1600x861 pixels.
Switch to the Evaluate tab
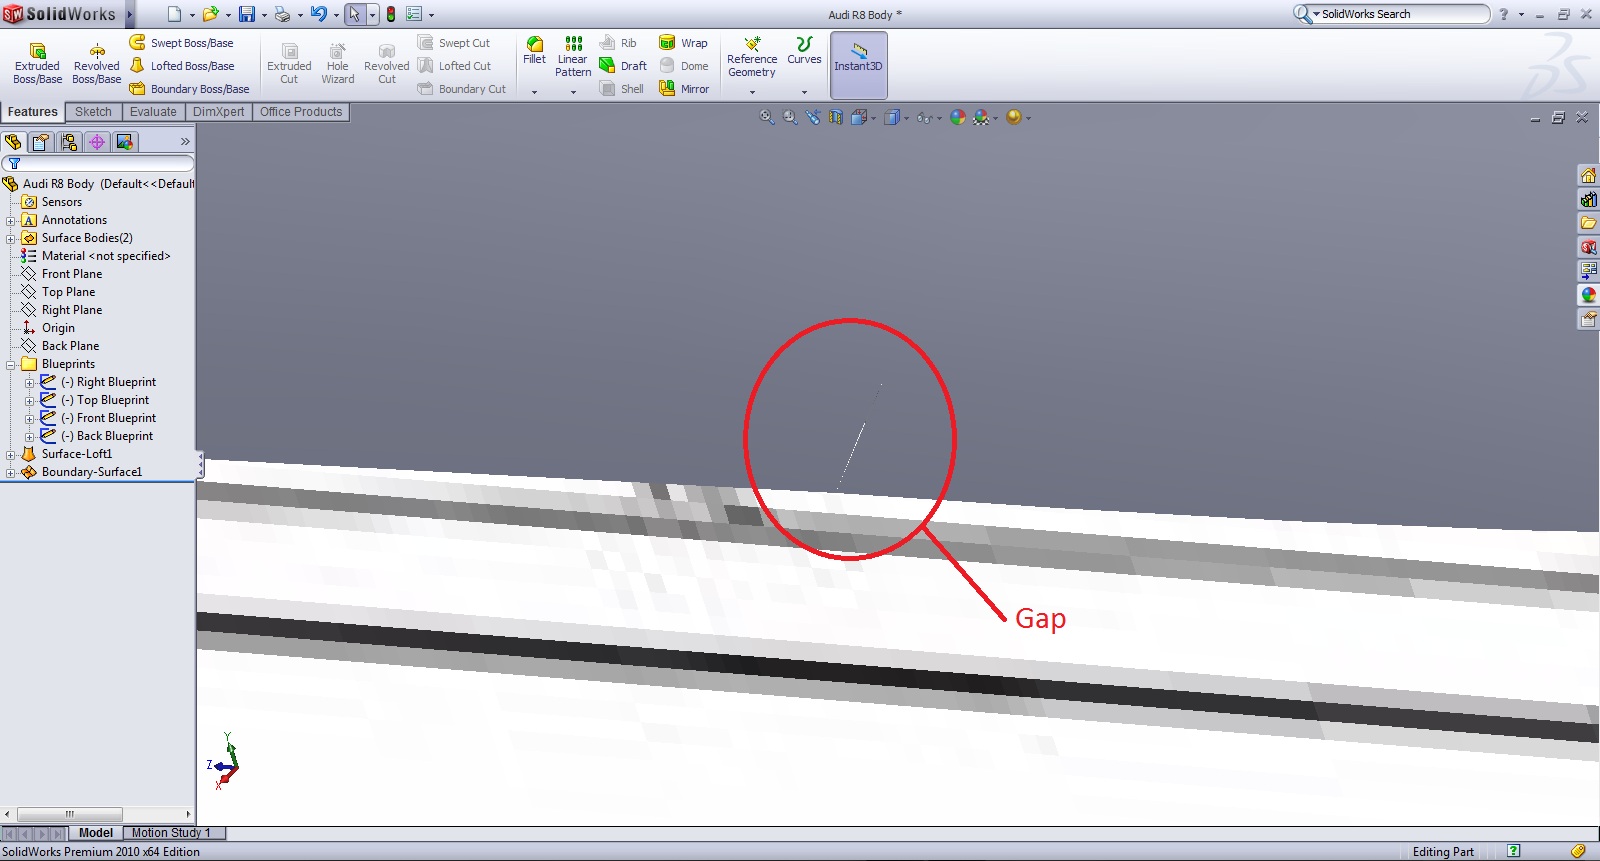click(x=153, y=112)
